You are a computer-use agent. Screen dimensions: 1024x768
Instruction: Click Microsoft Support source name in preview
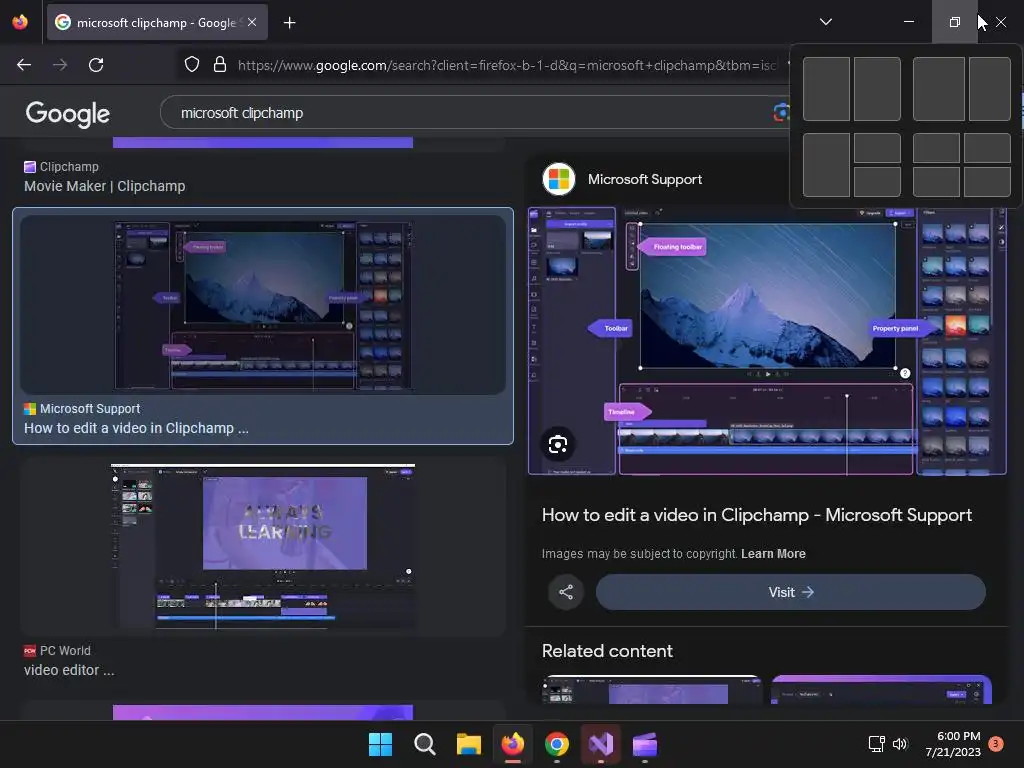[x=645, y=180]
